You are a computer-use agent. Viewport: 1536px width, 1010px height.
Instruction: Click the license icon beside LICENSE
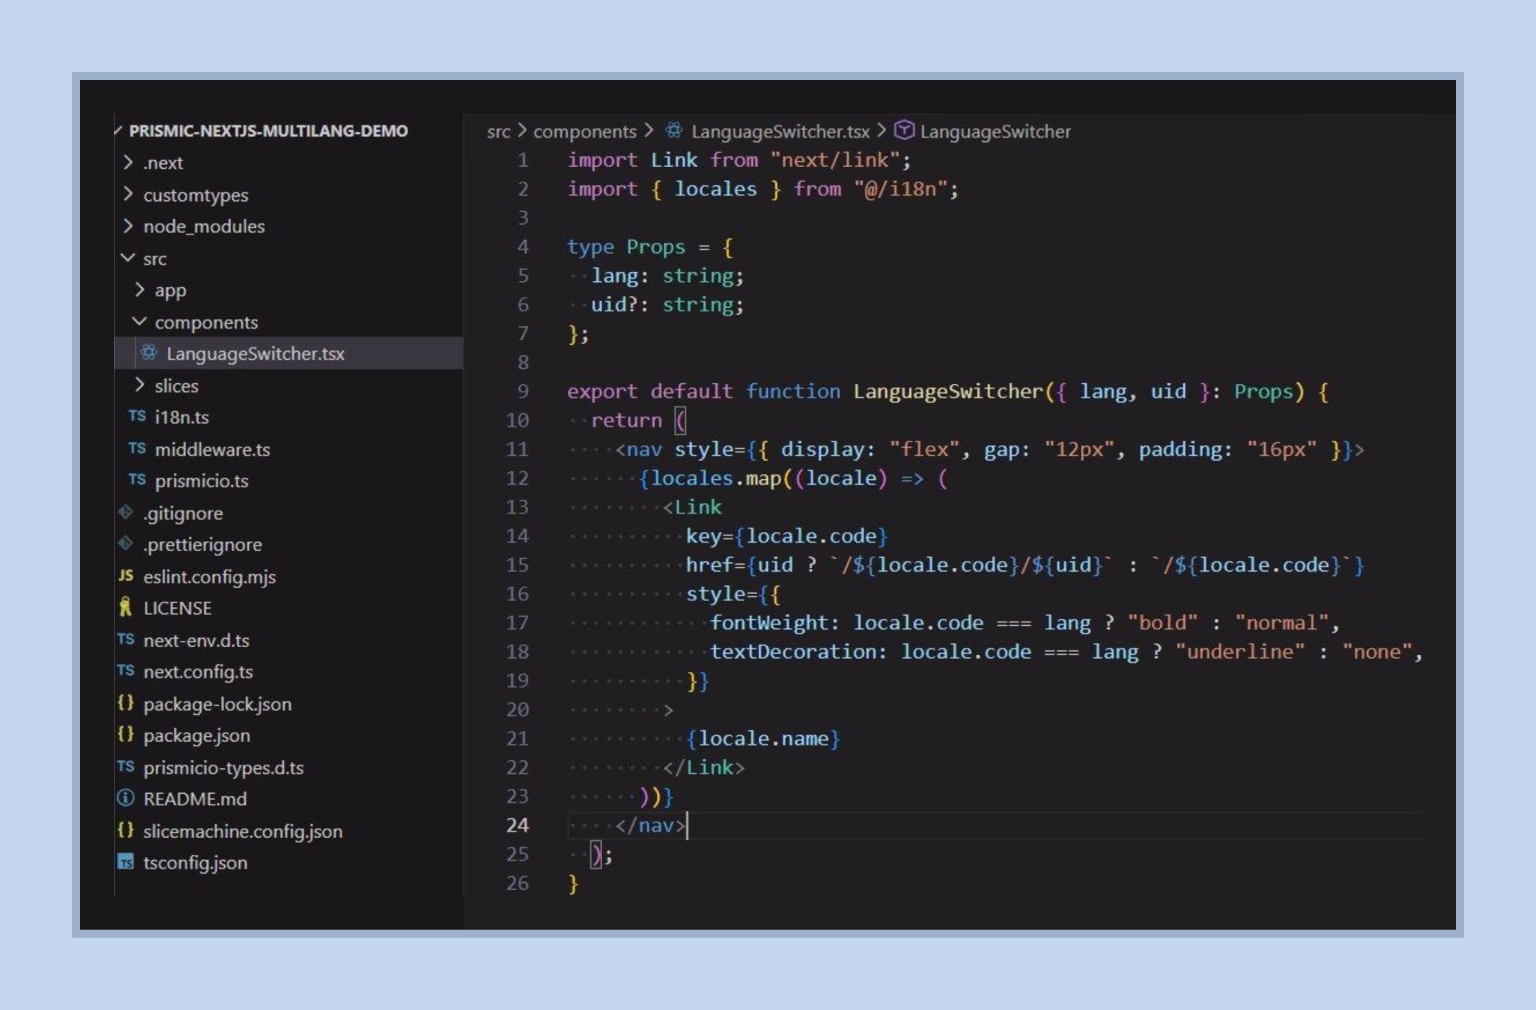point(126,607)
